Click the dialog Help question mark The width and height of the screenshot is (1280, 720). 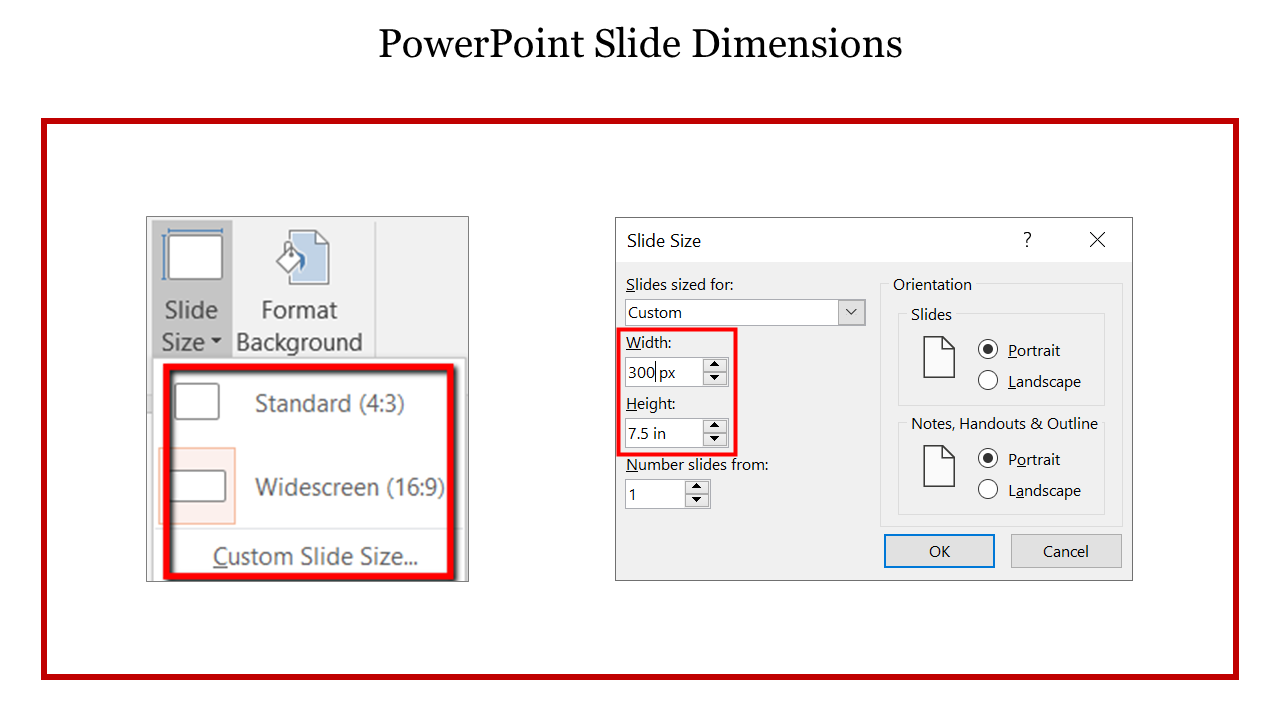point(1026,240)
